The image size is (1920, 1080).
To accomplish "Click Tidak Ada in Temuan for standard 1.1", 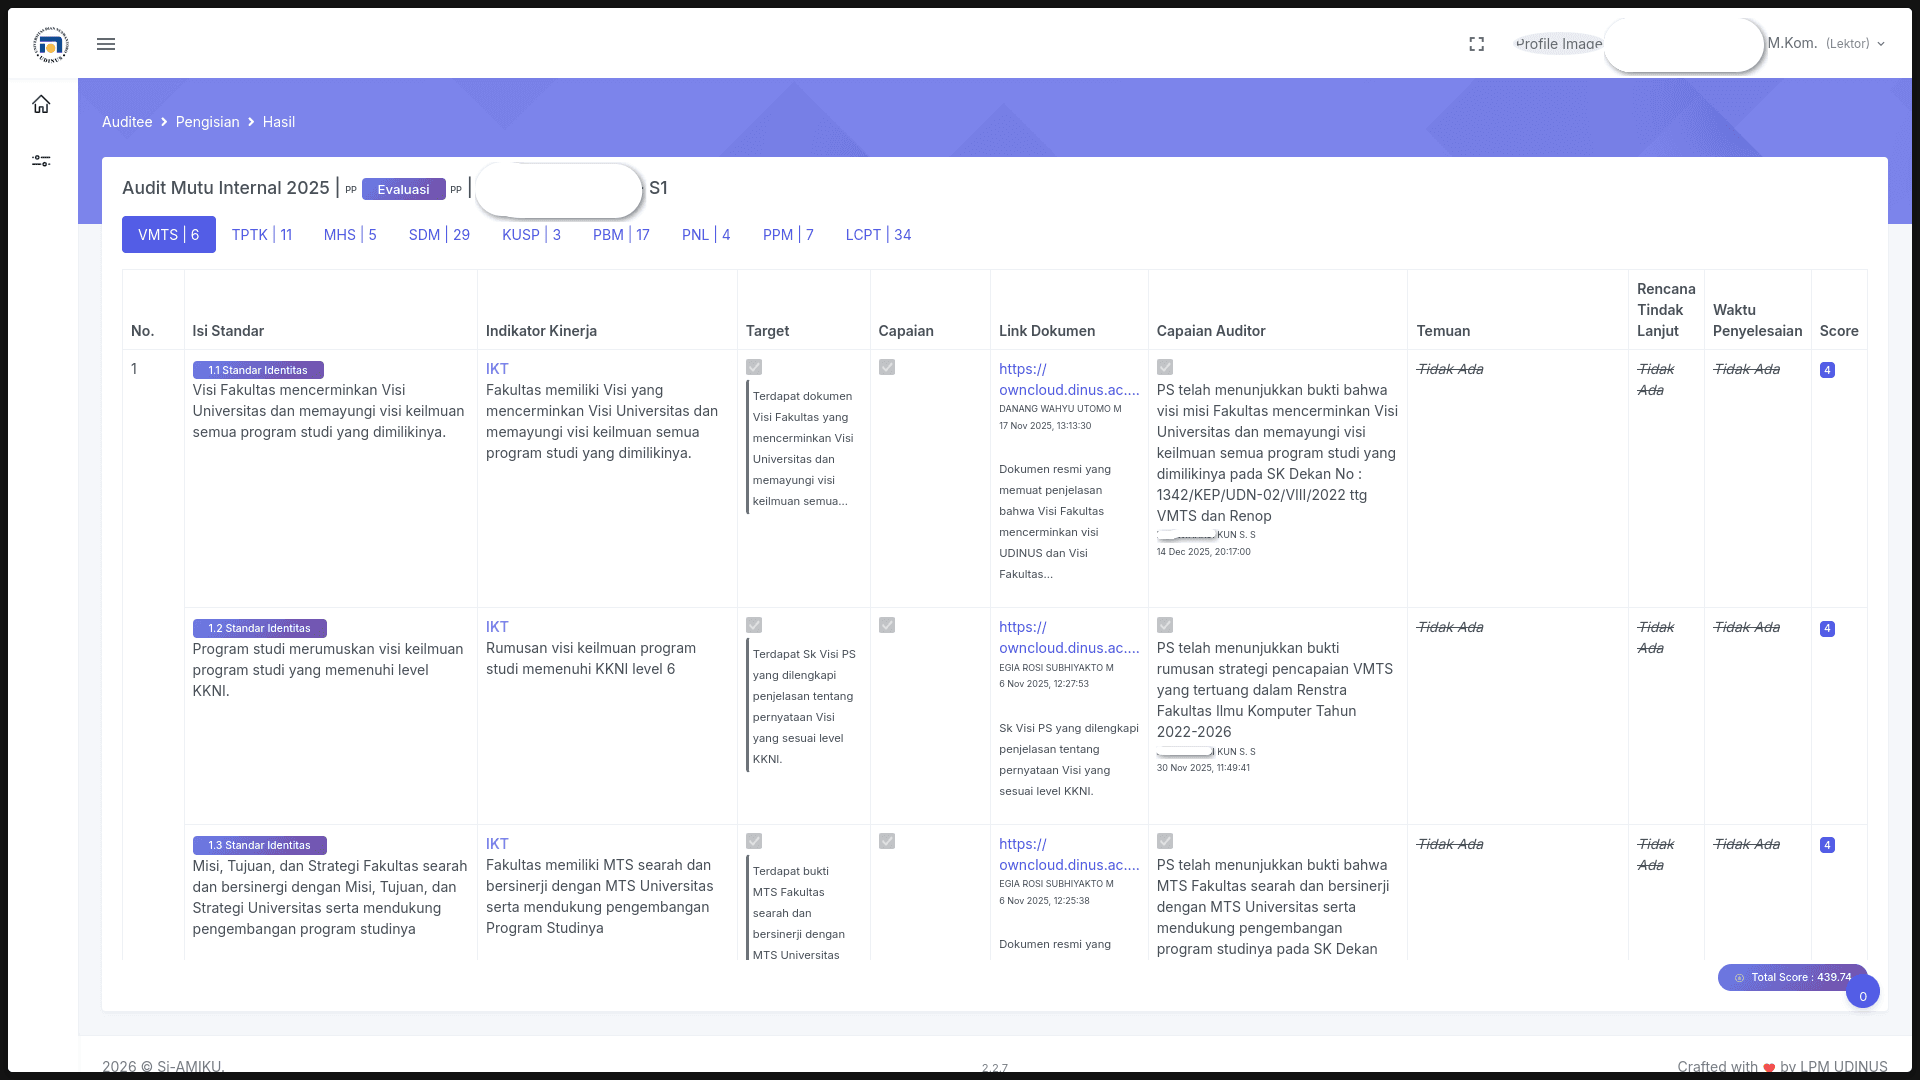I will 1450,369.
